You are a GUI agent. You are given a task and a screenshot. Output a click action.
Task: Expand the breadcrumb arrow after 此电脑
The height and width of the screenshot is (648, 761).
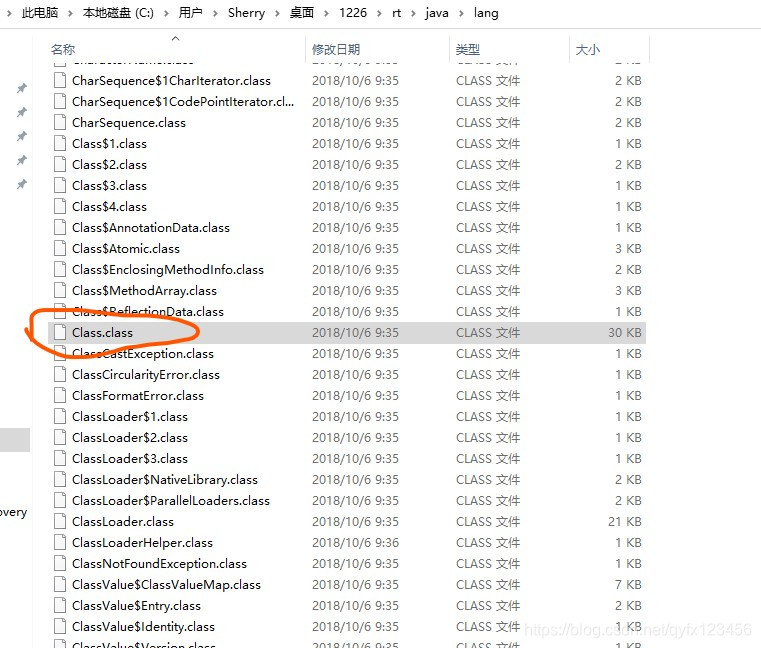click(70, 13)
